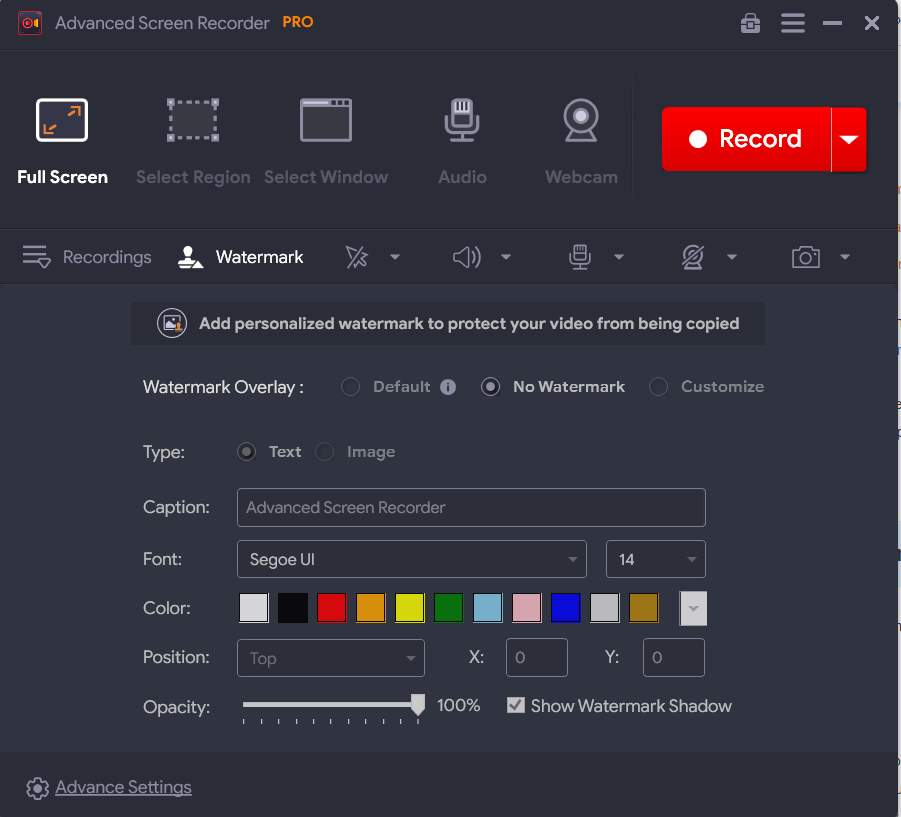Click the speaker sound icon

pyautogui.click(x=466, y=257)
